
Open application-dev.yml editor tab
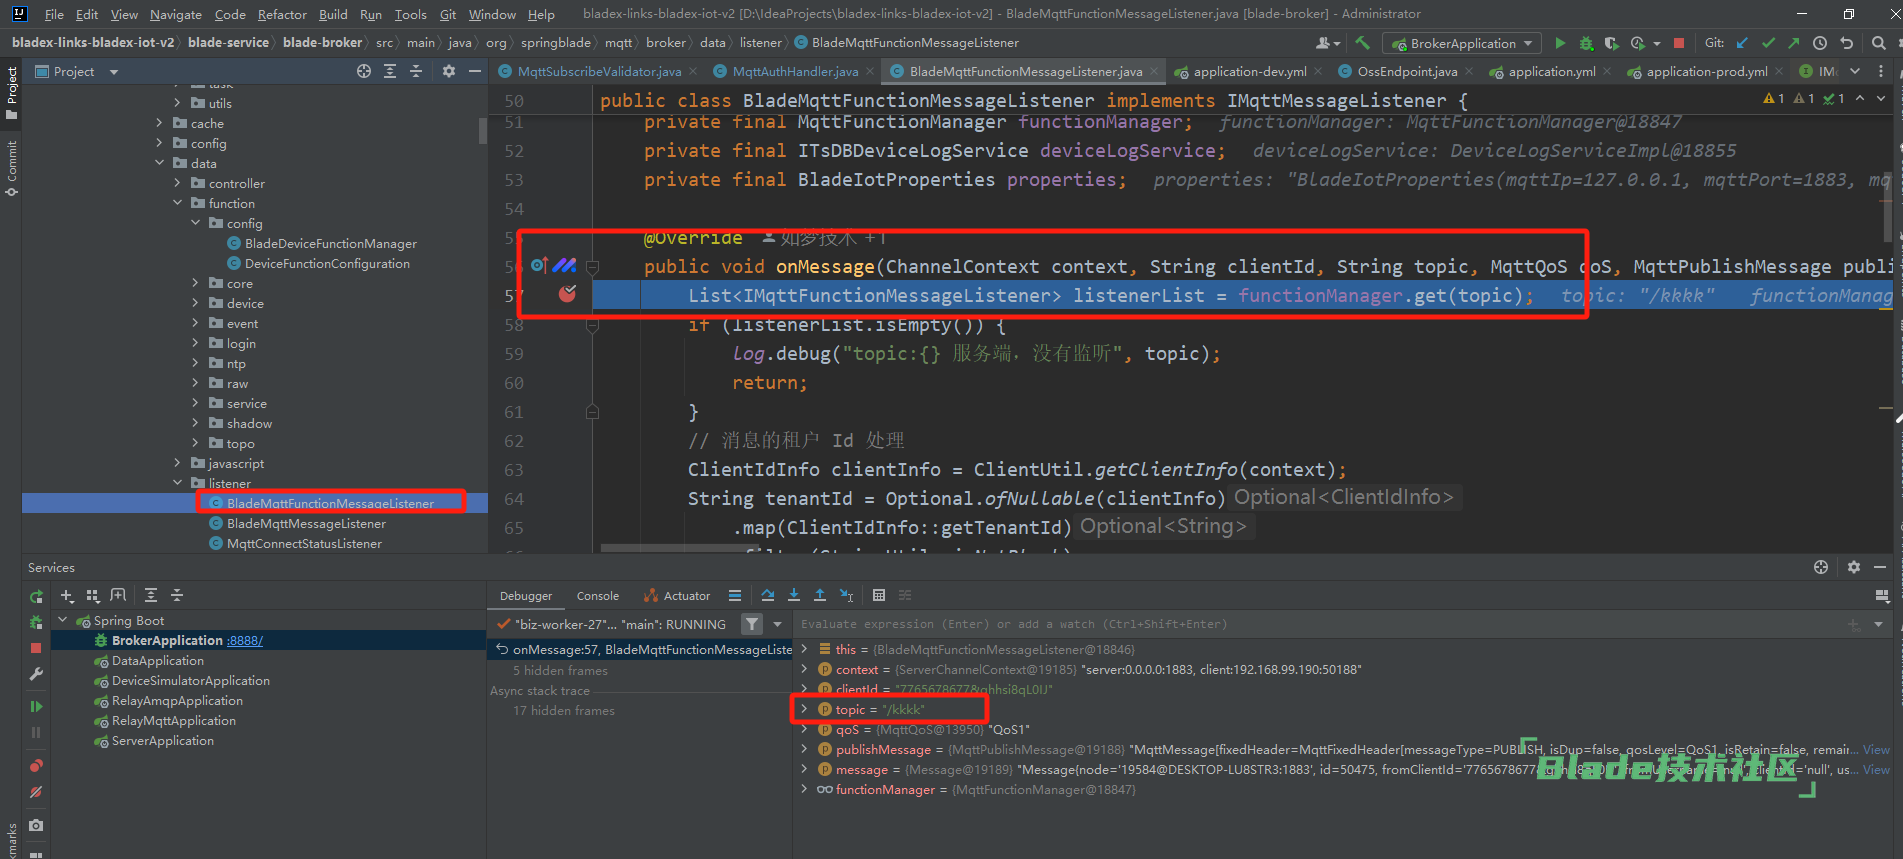point(1250,71)
